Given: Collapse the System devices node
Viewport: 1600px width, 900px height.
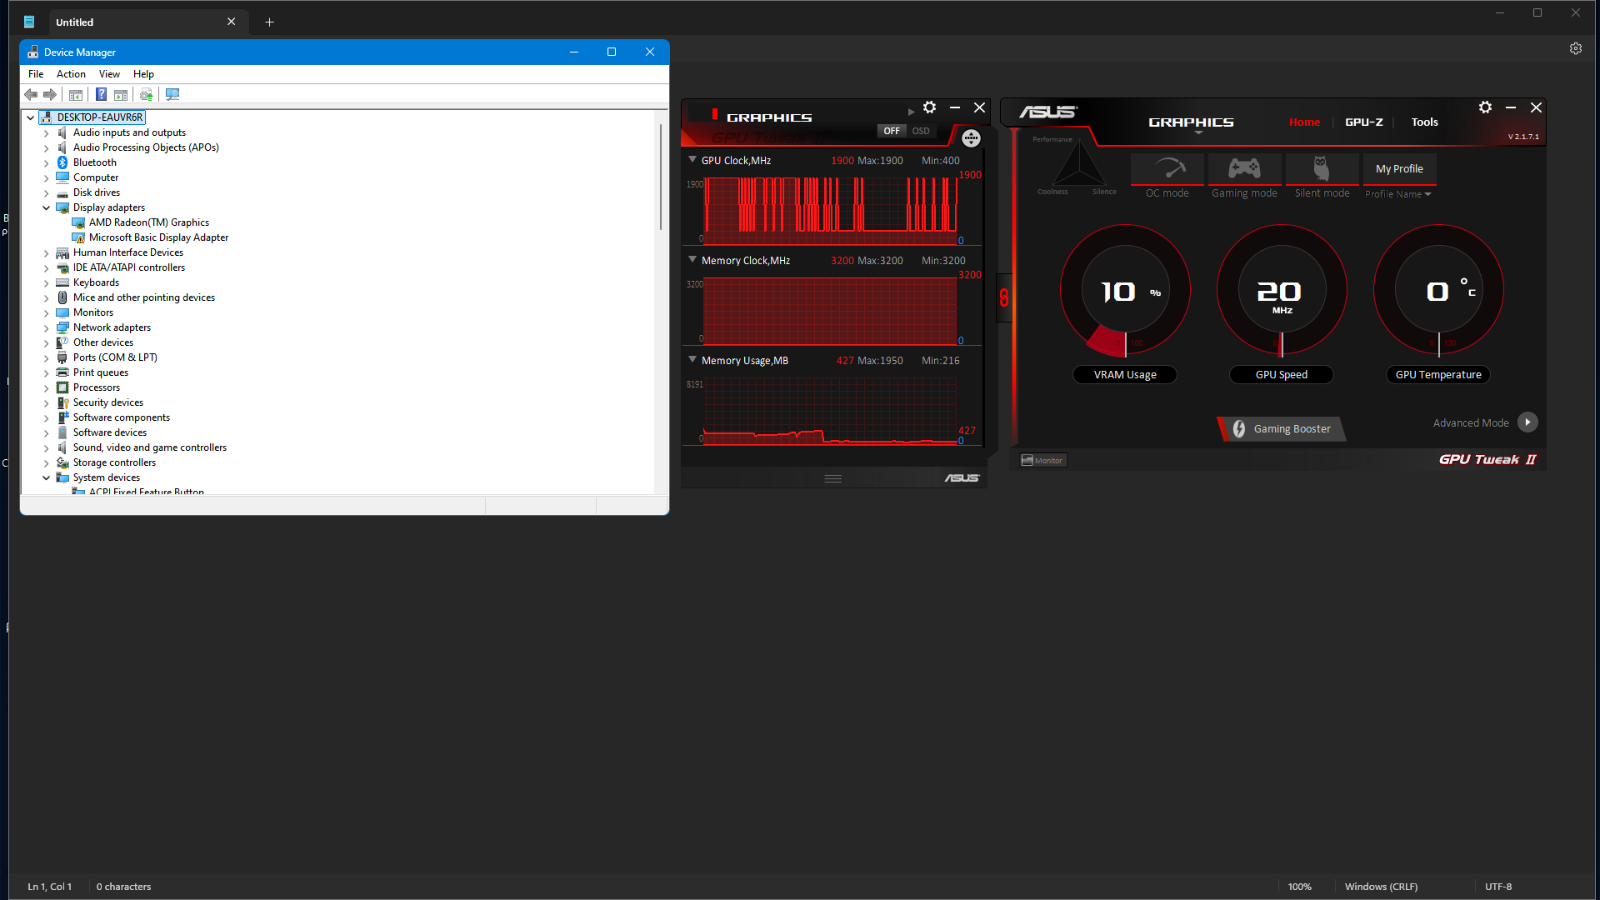Looking at the screenshot, I should [46, 478].
